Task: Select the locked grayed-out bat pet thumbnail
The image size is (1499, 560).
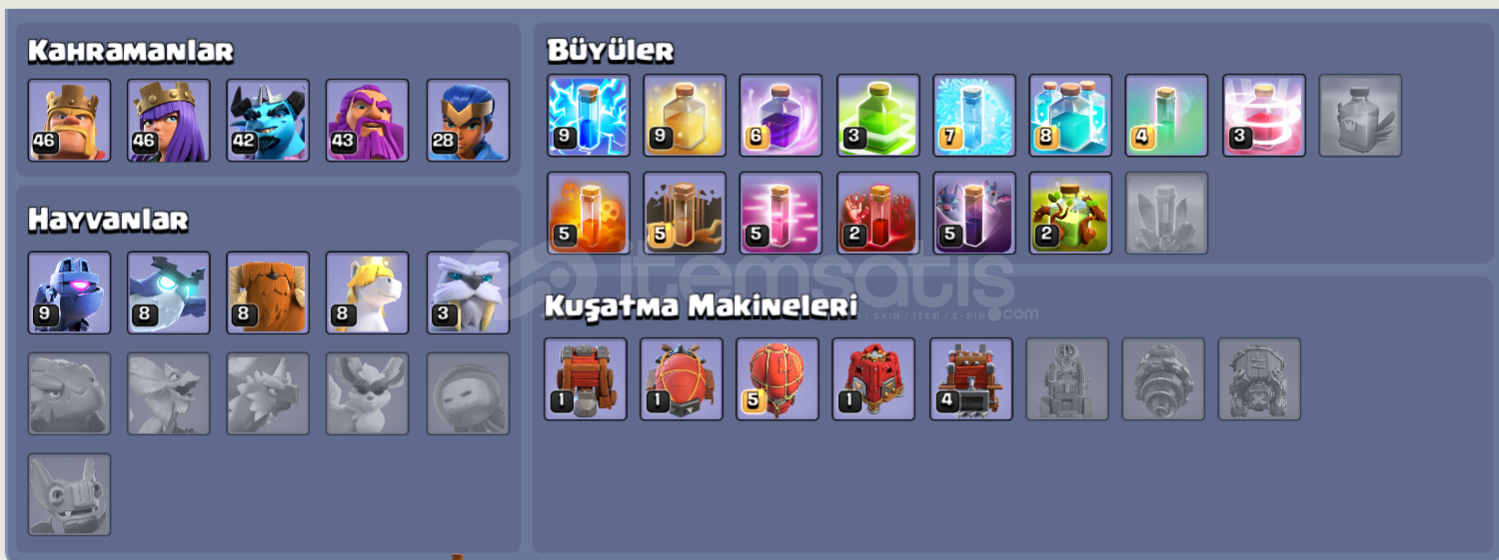Action: point(69,494)
